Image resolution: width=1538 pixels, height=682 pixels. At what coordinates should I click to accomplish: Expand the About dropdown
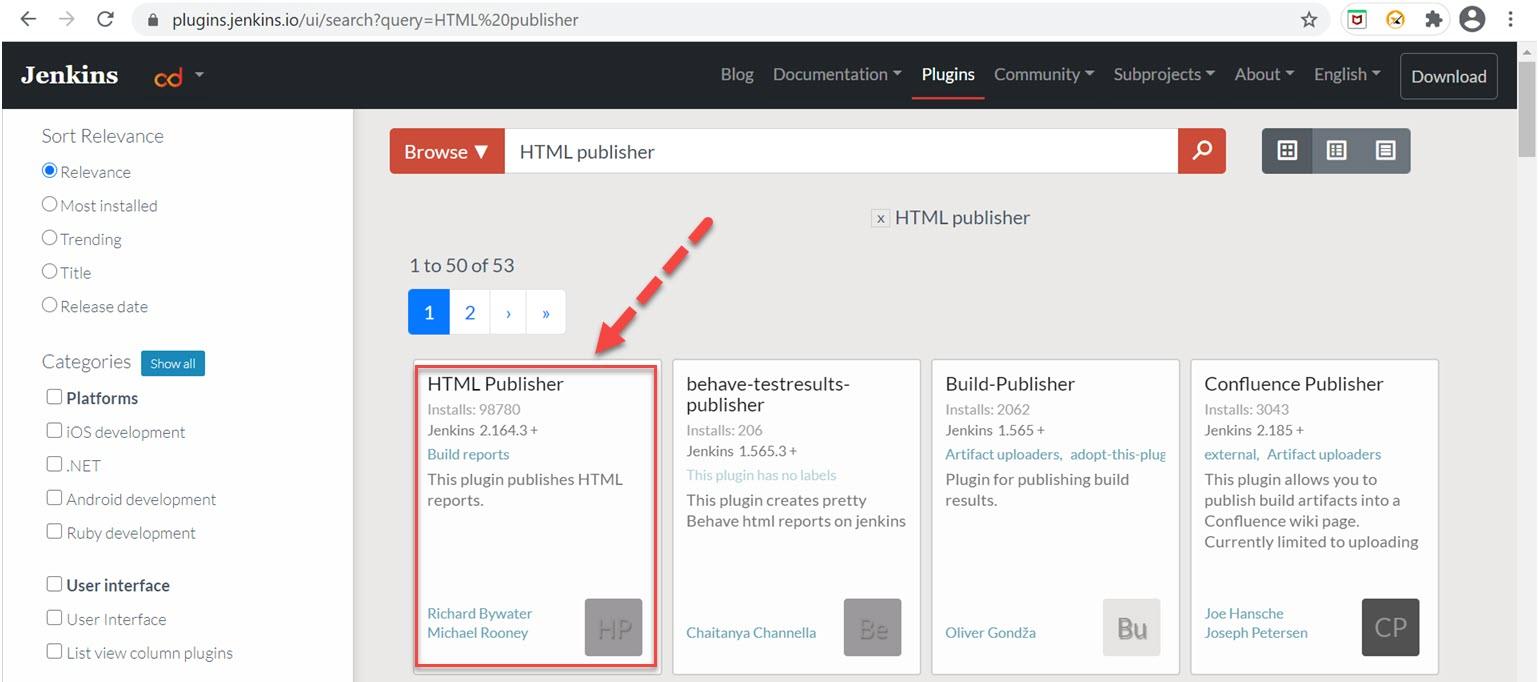coord(1264,75)
